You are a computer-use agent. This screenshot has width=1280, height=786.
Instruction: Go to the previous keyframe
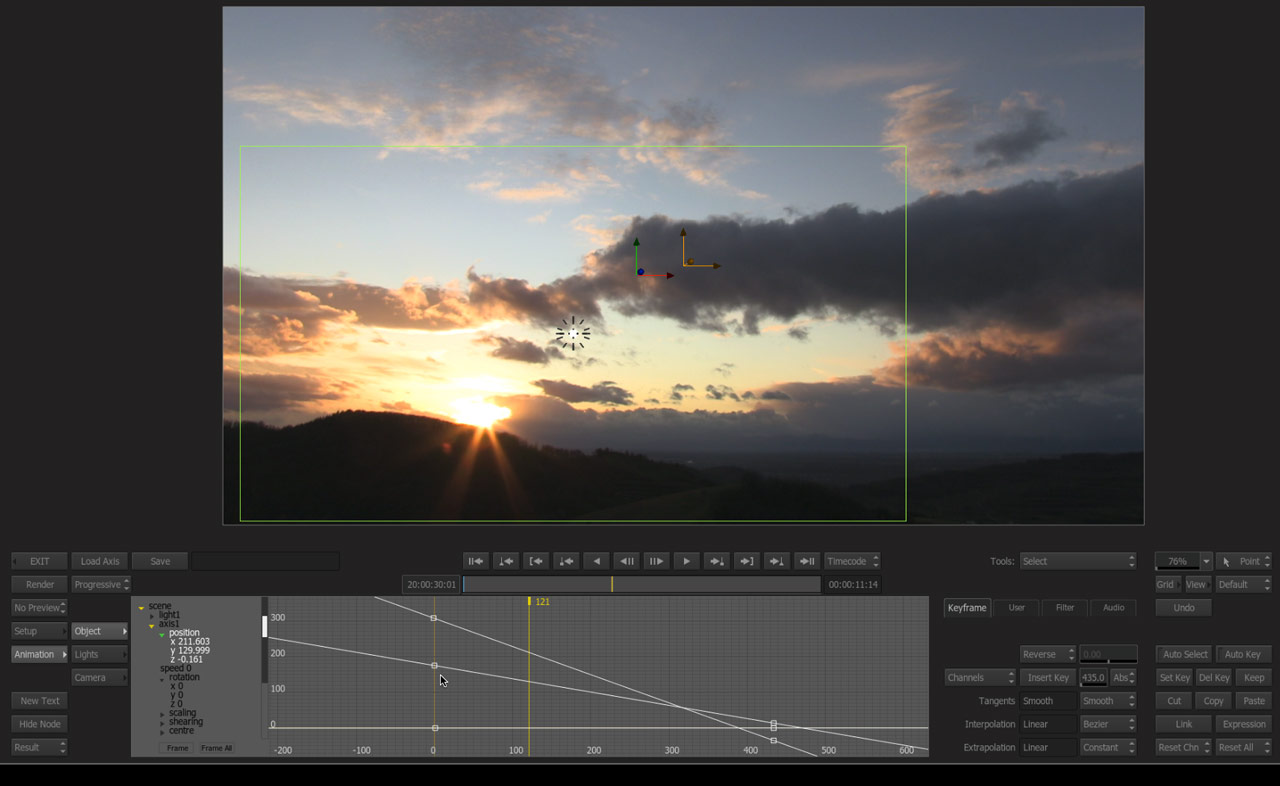click(566, 561)
